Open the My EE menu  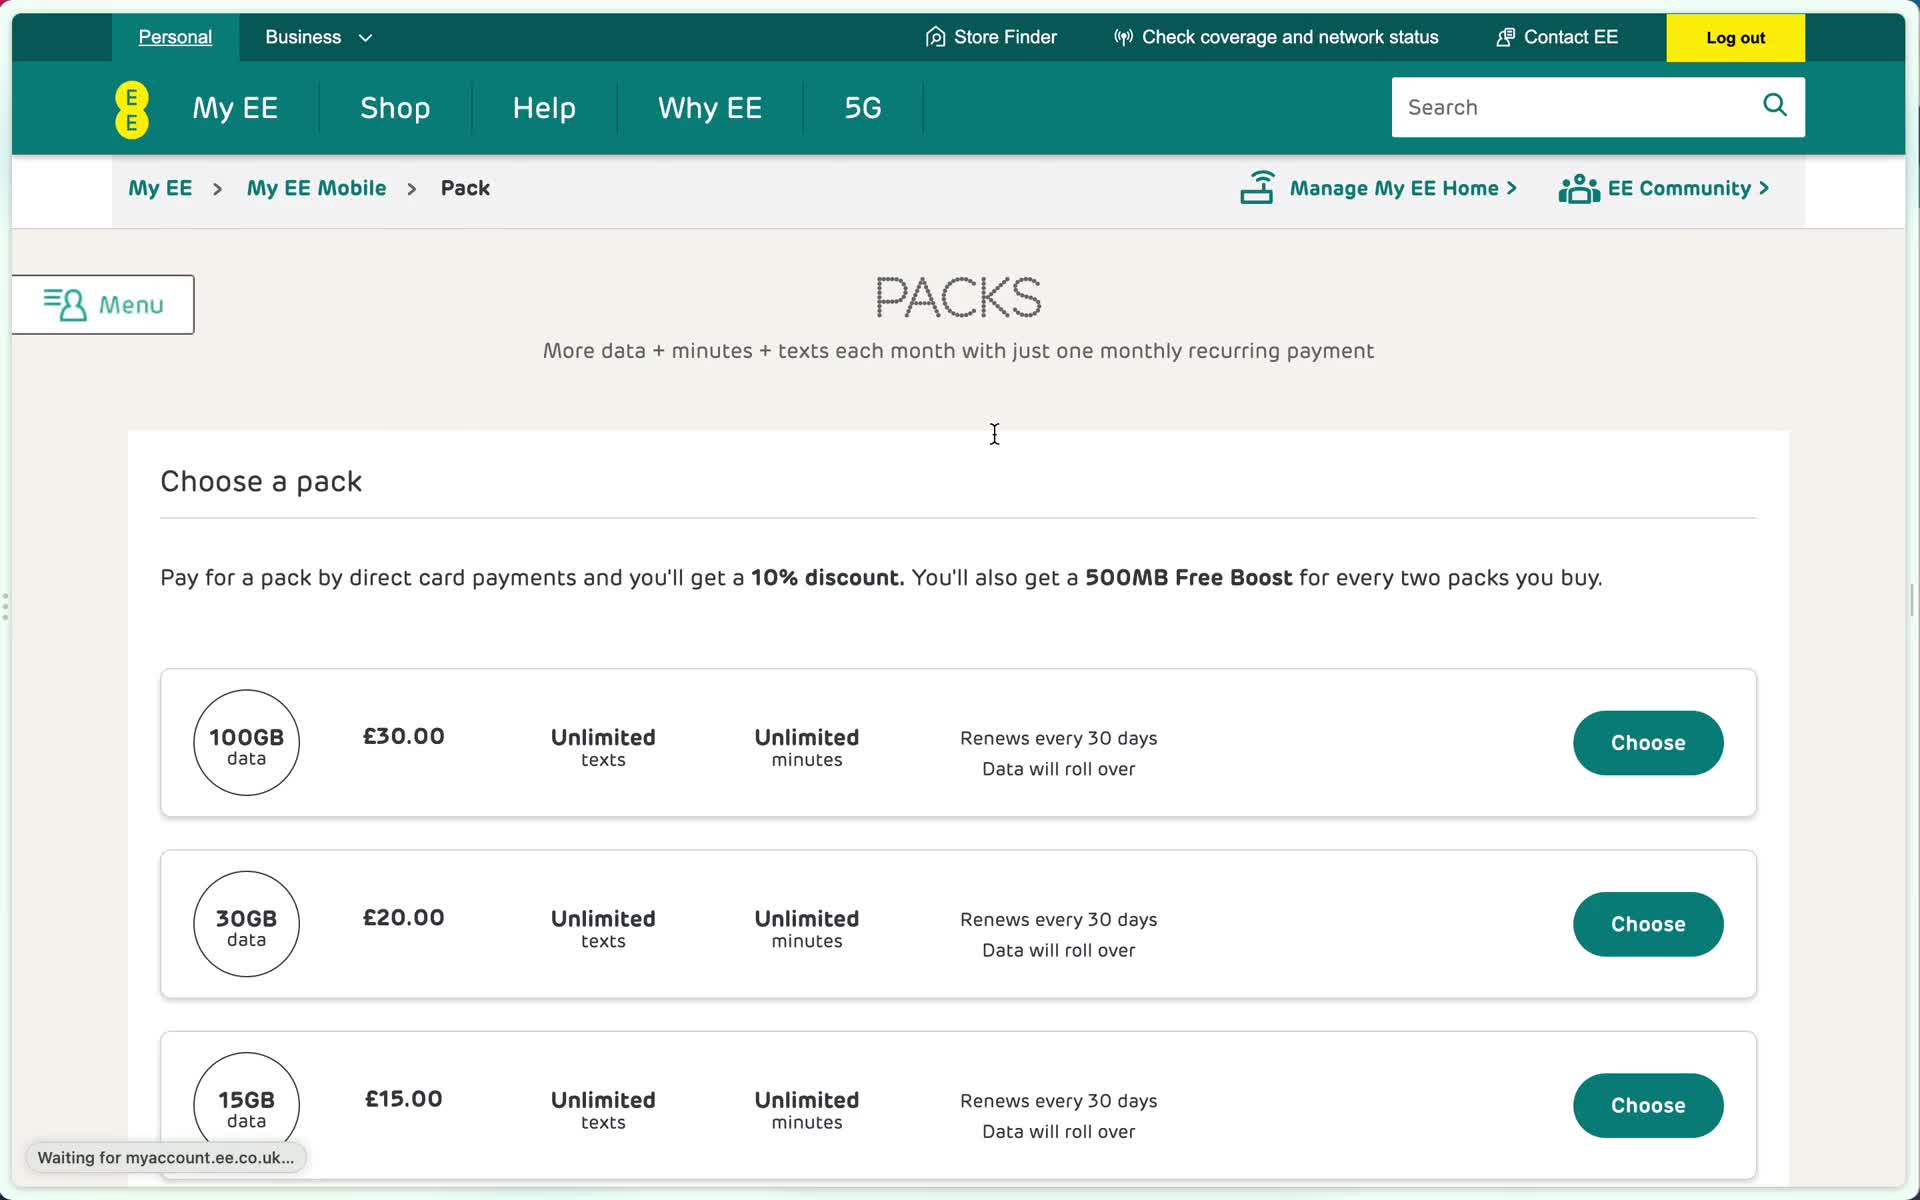point(235,108)
